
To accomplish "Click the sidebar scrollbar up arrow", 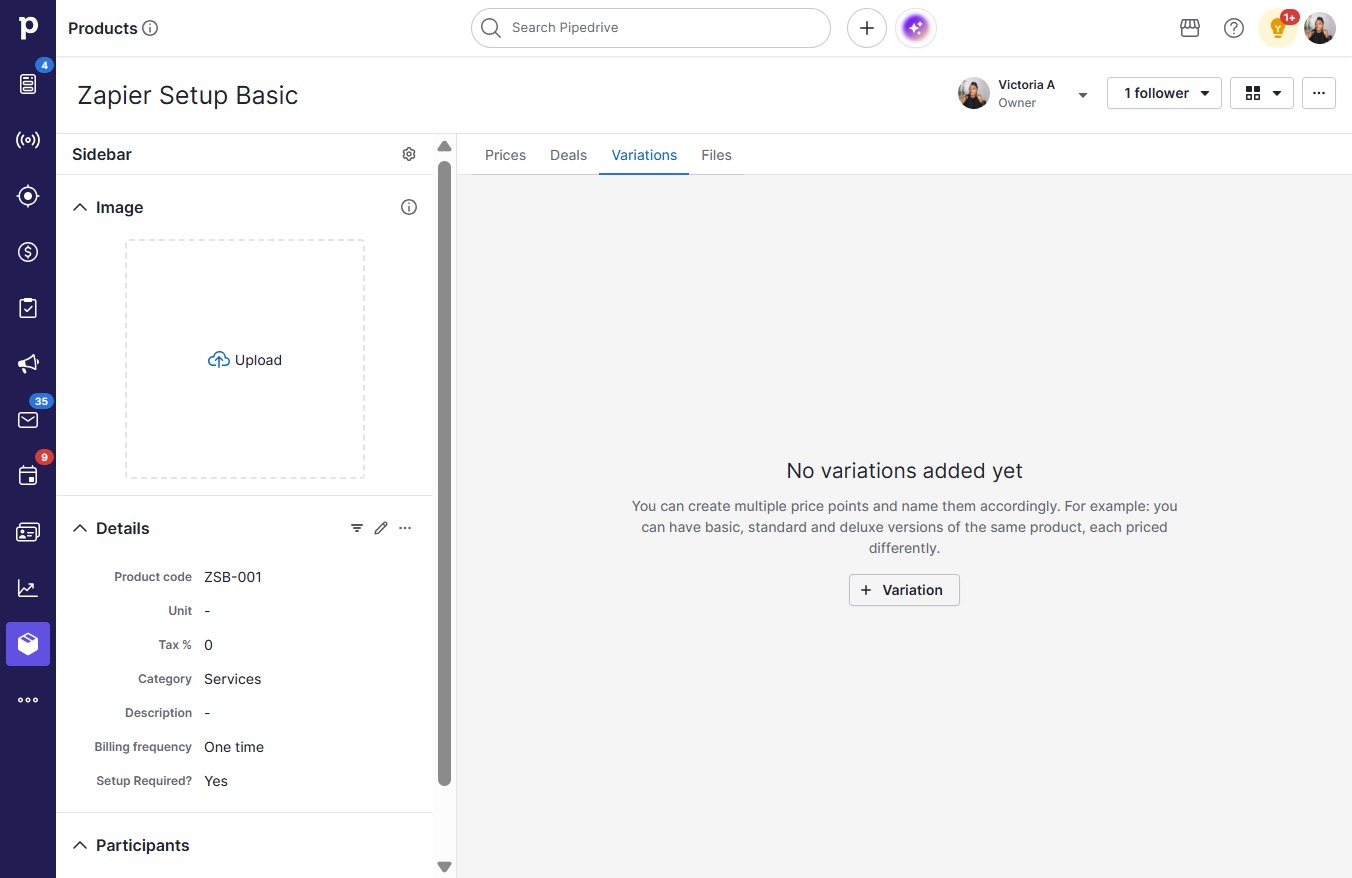I will pos(445,147).
